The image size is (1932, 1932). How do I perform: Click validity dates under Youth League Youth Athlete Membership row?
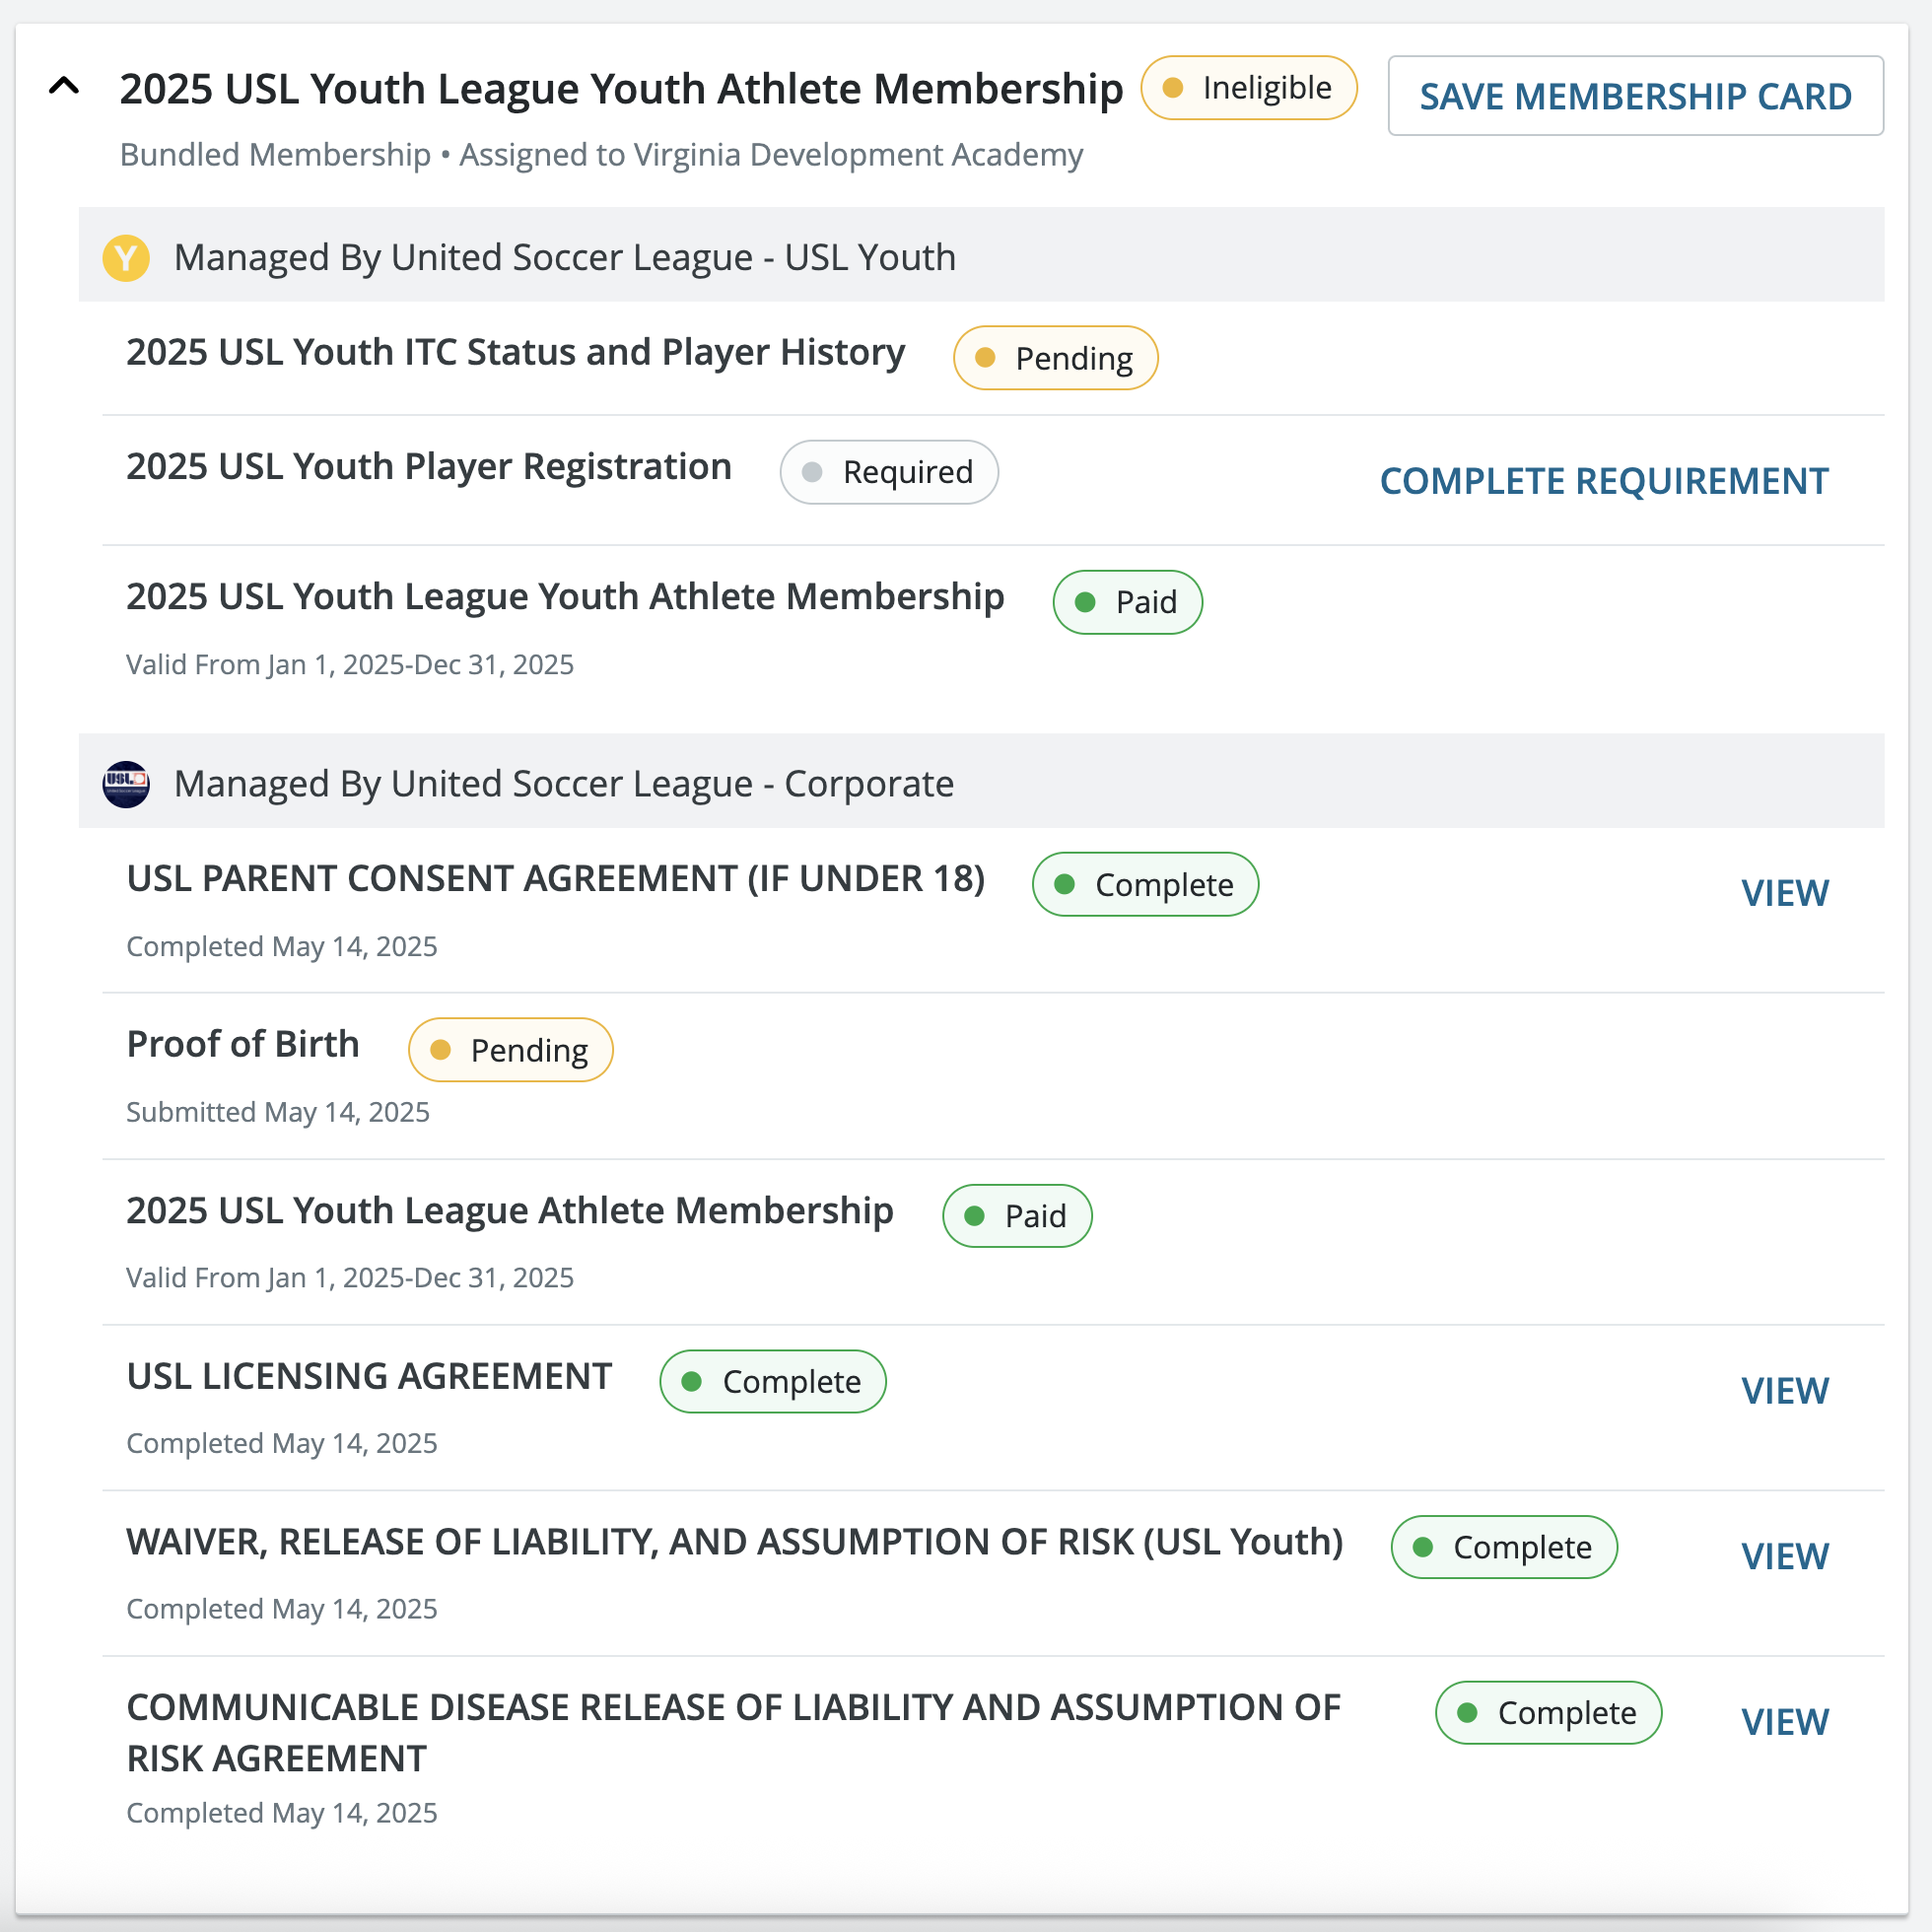pos(350,665)
